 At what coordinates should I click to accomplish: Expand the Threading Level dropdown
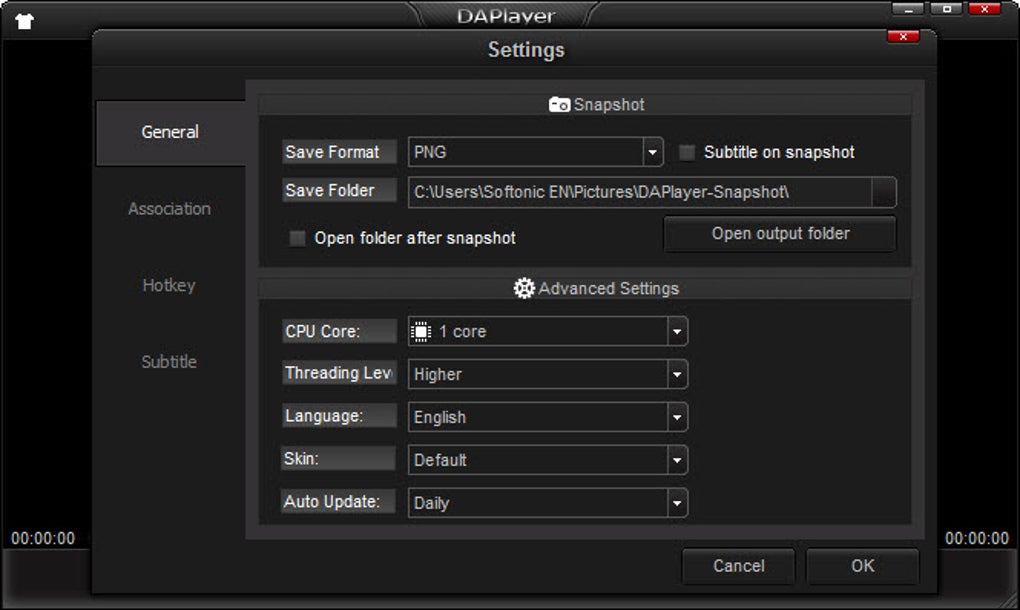tap(677, 375)
